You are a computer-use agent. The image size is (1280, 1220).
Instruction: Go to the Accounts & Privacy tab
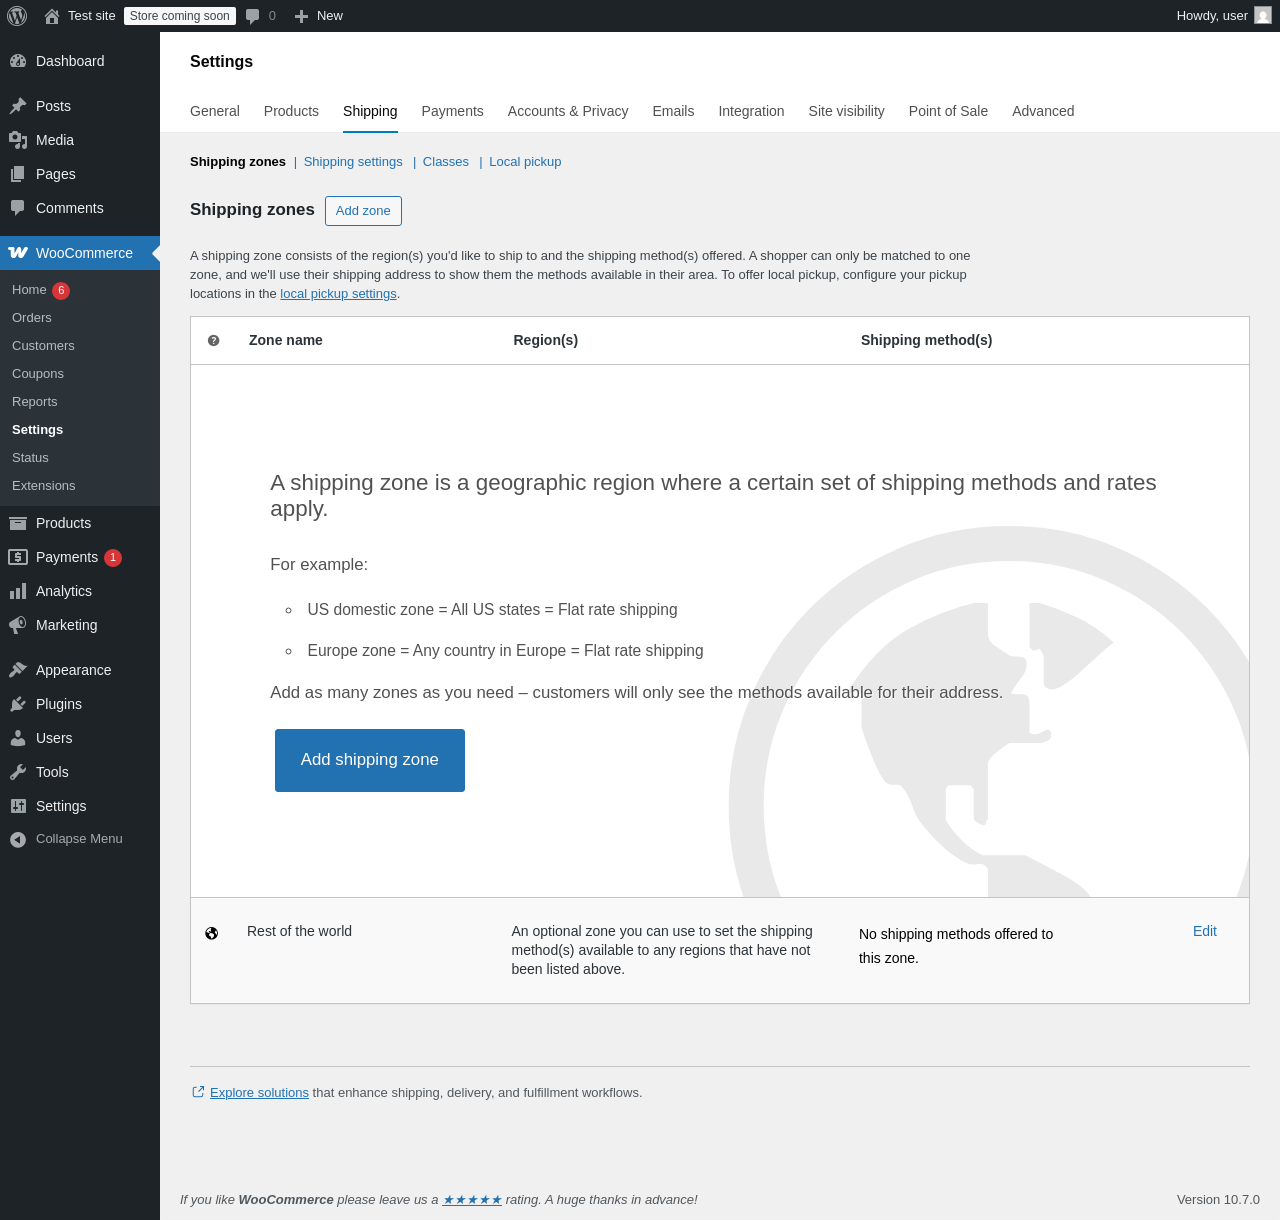pos(568,111)
